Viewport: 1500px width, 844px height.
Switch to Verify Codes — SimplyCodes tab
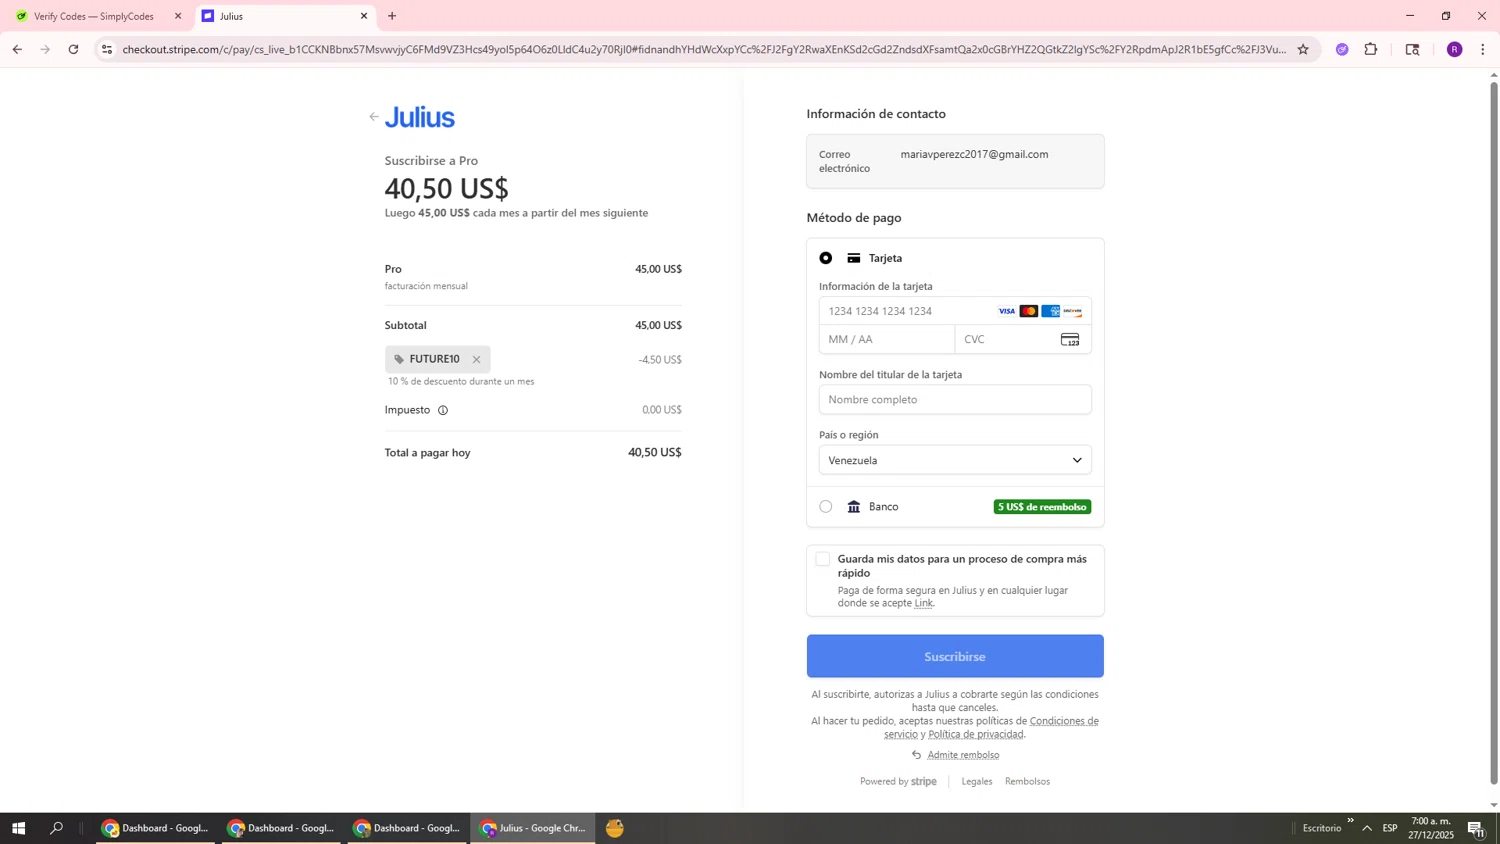(94, 16)
